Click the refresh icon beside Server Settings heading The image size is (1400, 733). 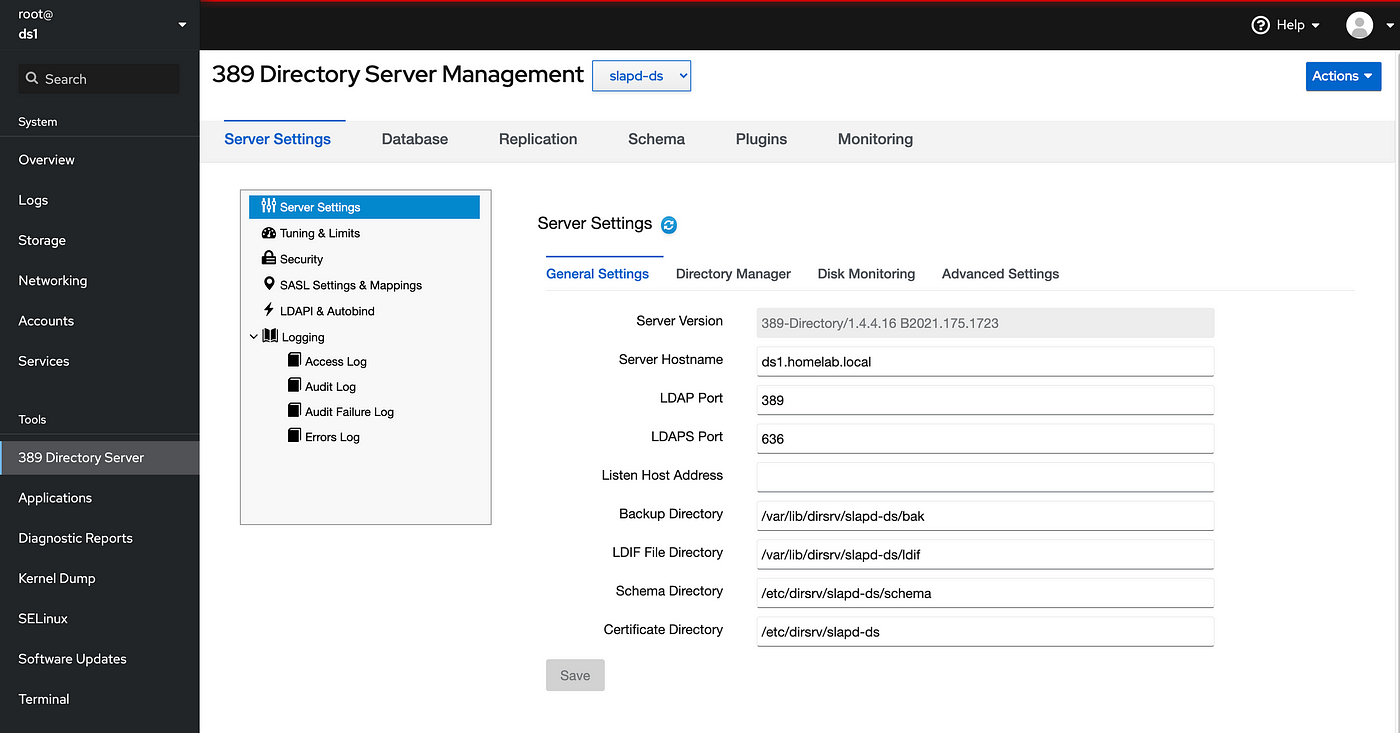click(x=669, y=225)
